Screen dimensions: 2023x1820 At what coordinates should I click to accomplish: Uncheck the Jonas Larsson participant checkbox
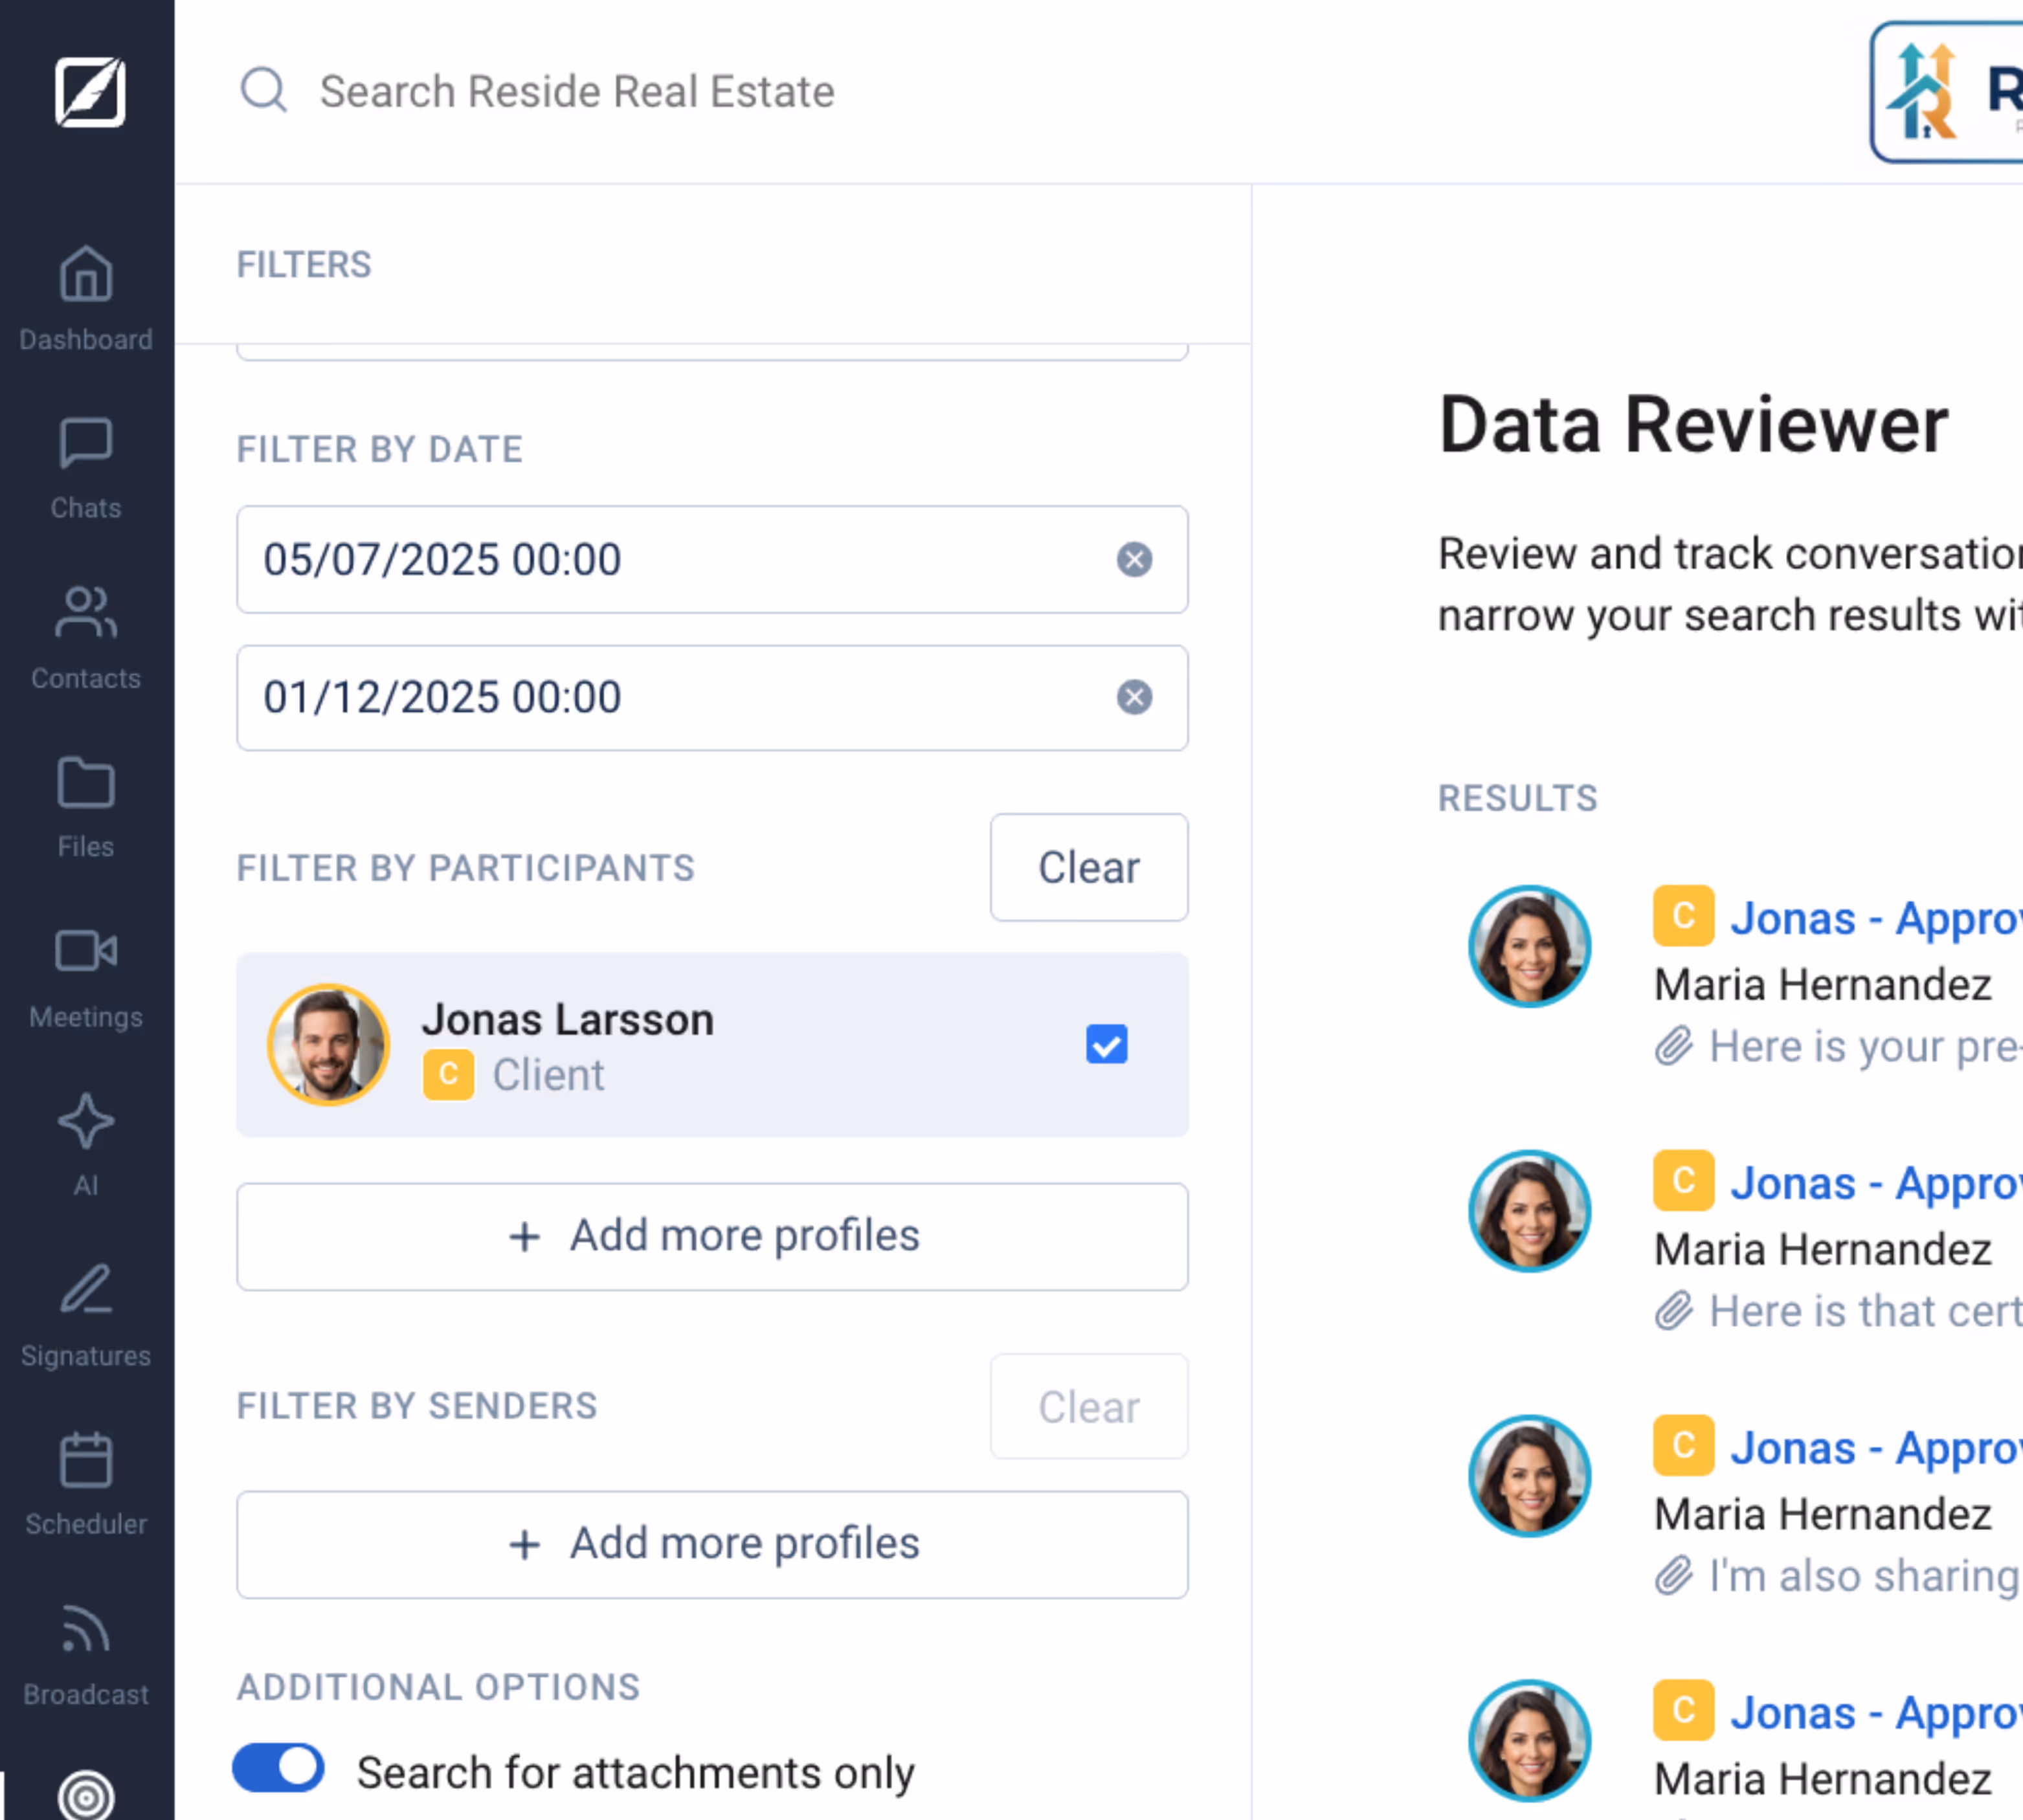[x=1106, y=1044]
